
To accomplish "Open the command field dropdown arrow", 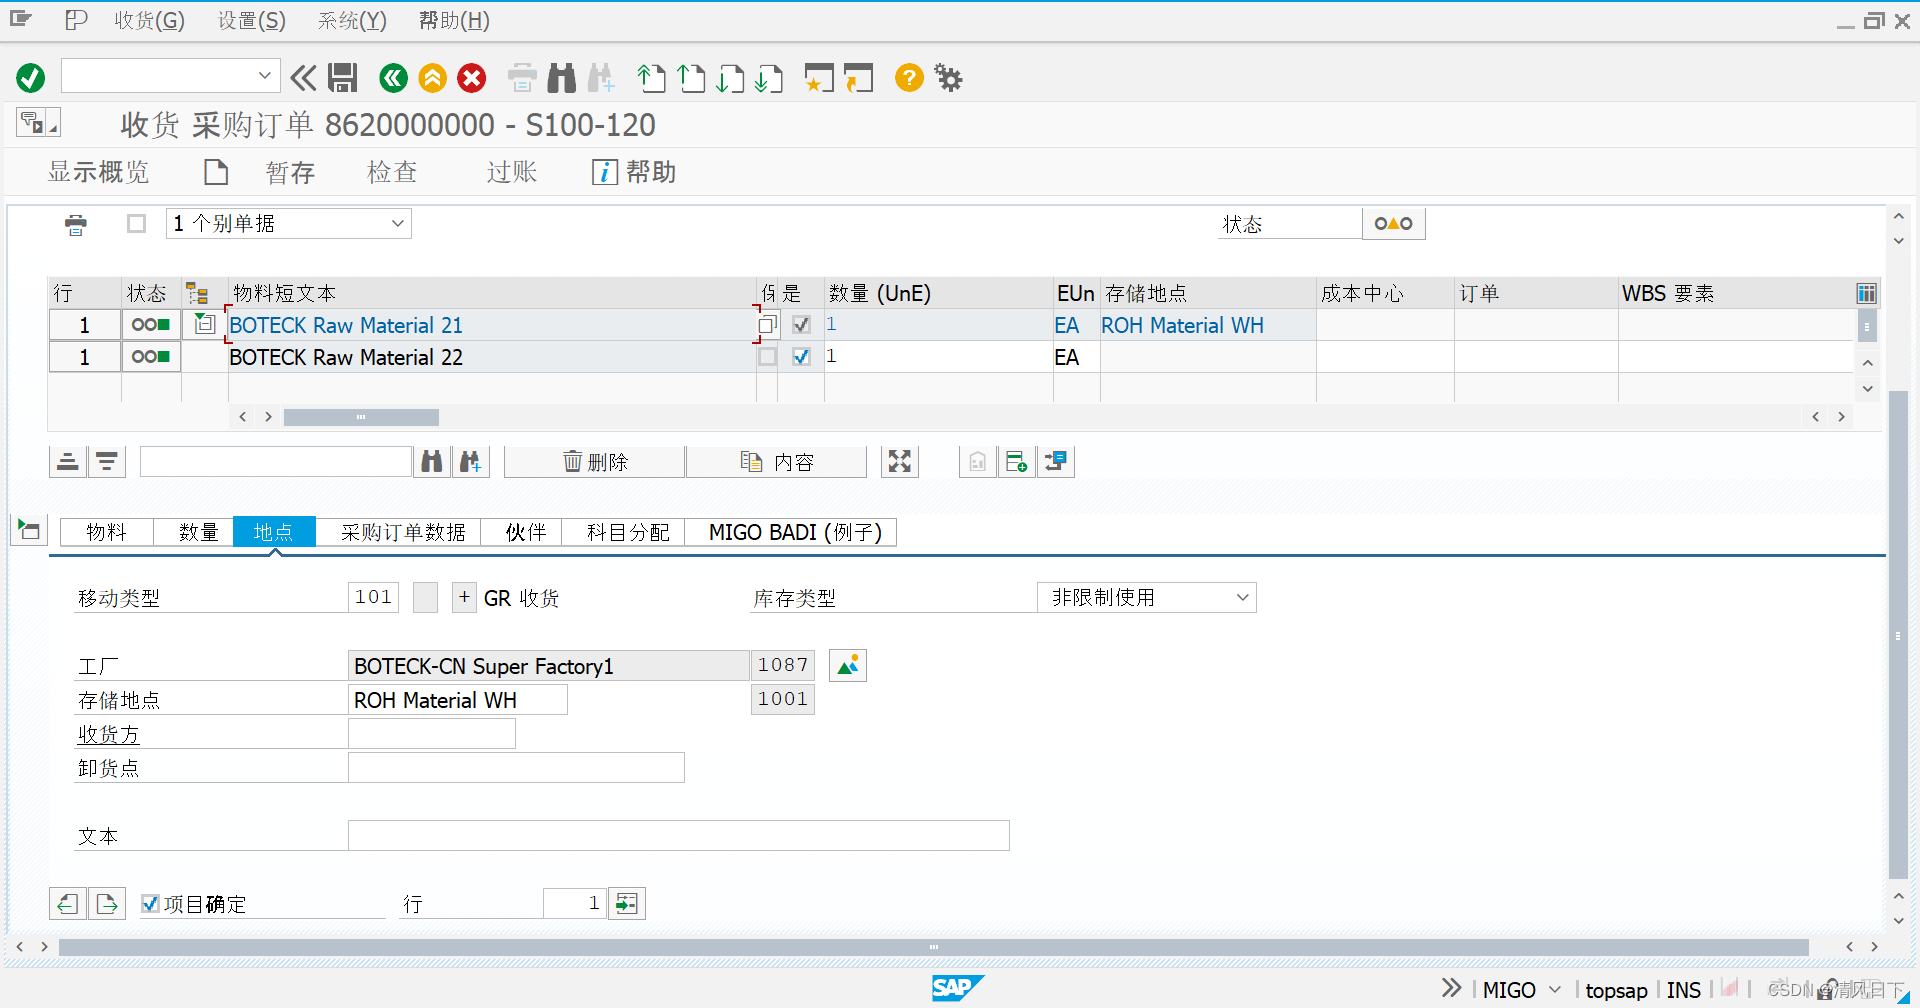I will click(x=264, y=76).
